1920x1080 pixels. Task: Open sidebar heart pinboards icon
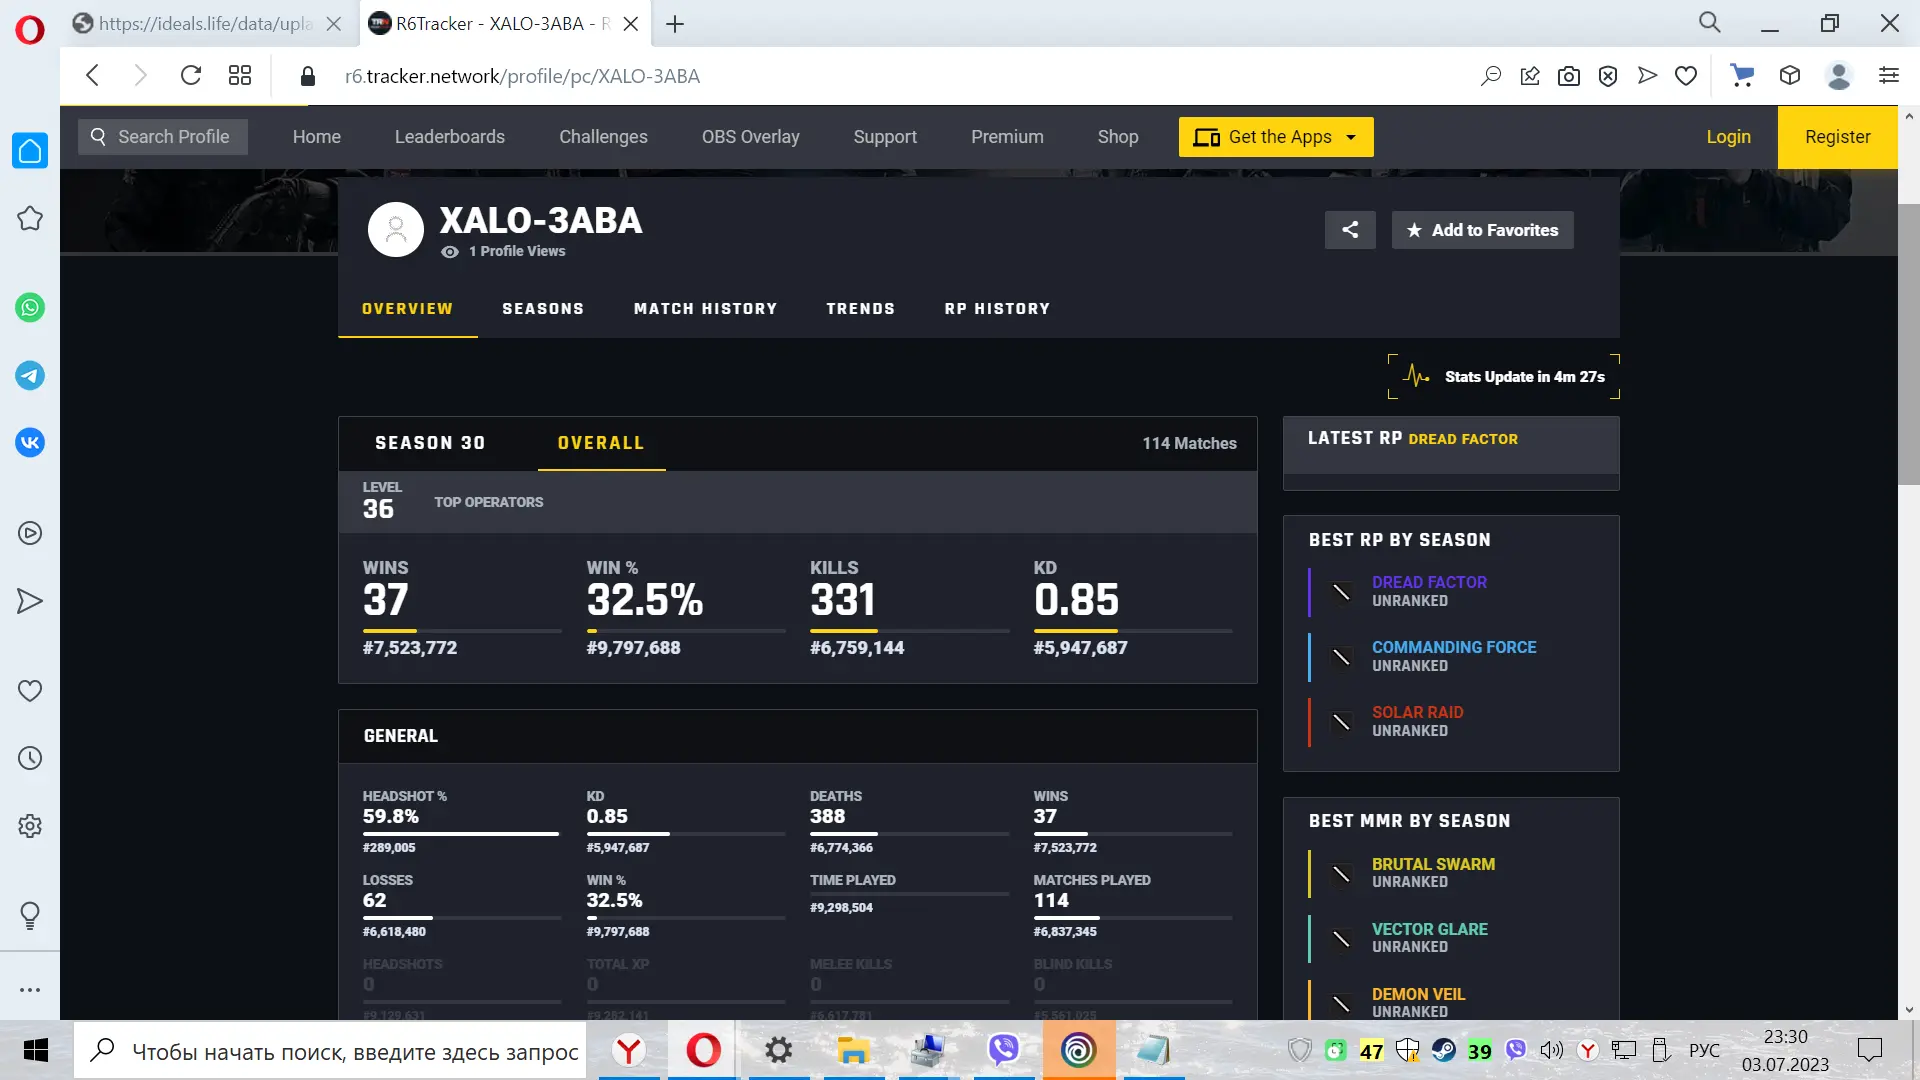pyautogui.click(x=30, y=691)
